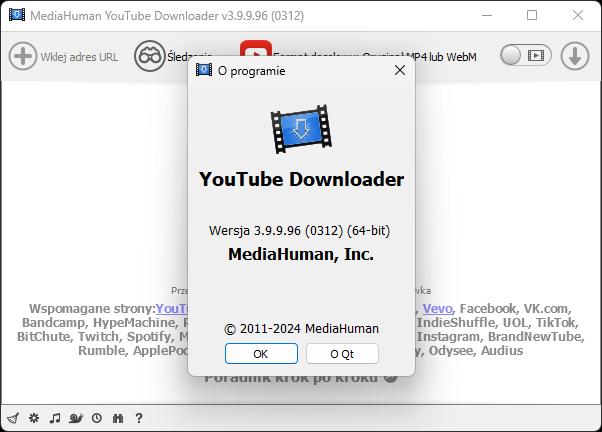The image size is (602, 432).
Task: Close the 'O programie' dialog
Action: [x=400, y=70]
